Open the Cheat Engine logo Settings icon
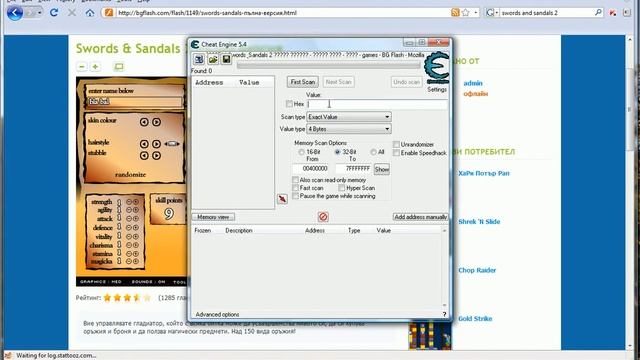This screenshot has width=640, height=360. click(x=437, y=69)
